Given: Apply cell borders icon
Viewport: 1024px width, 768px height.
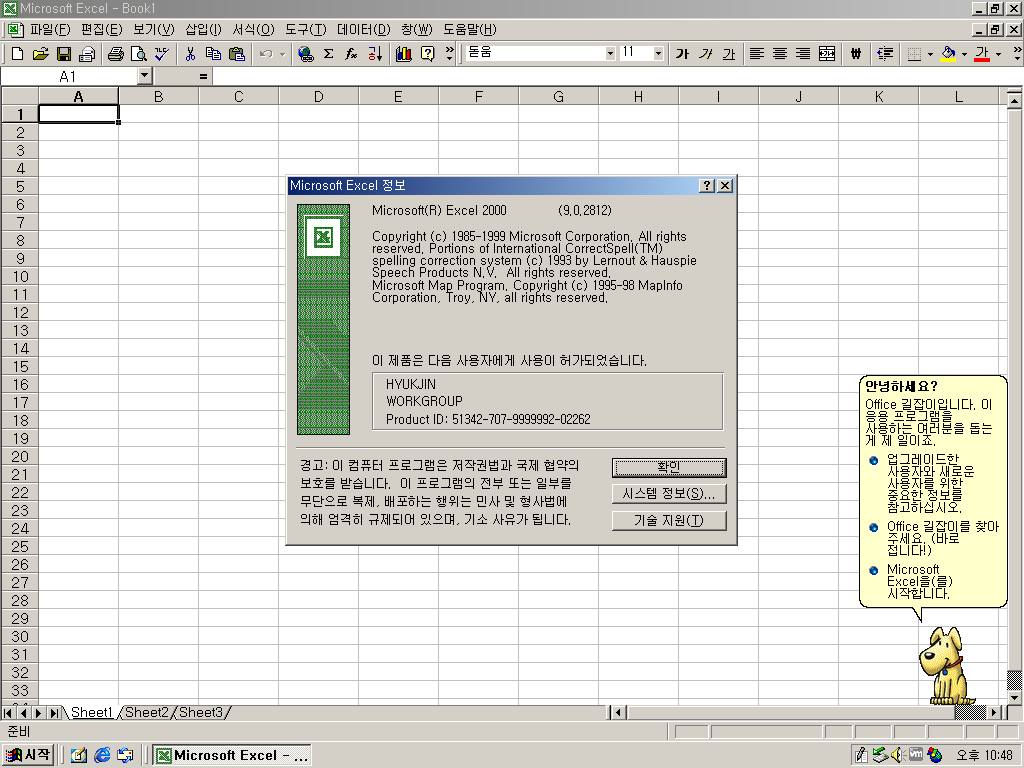Looking at the screenshot, I should pyautogui.click(x=914, y=54).
